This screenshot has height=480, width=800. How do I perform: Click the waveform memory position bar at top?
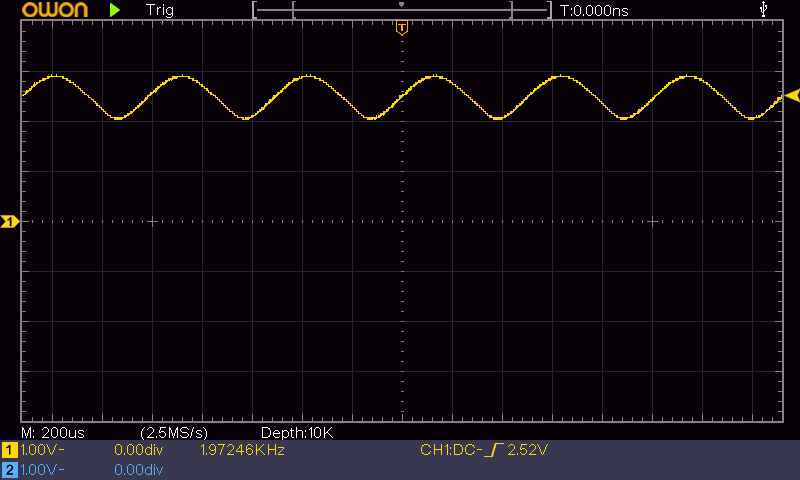[x=401, y=10]
